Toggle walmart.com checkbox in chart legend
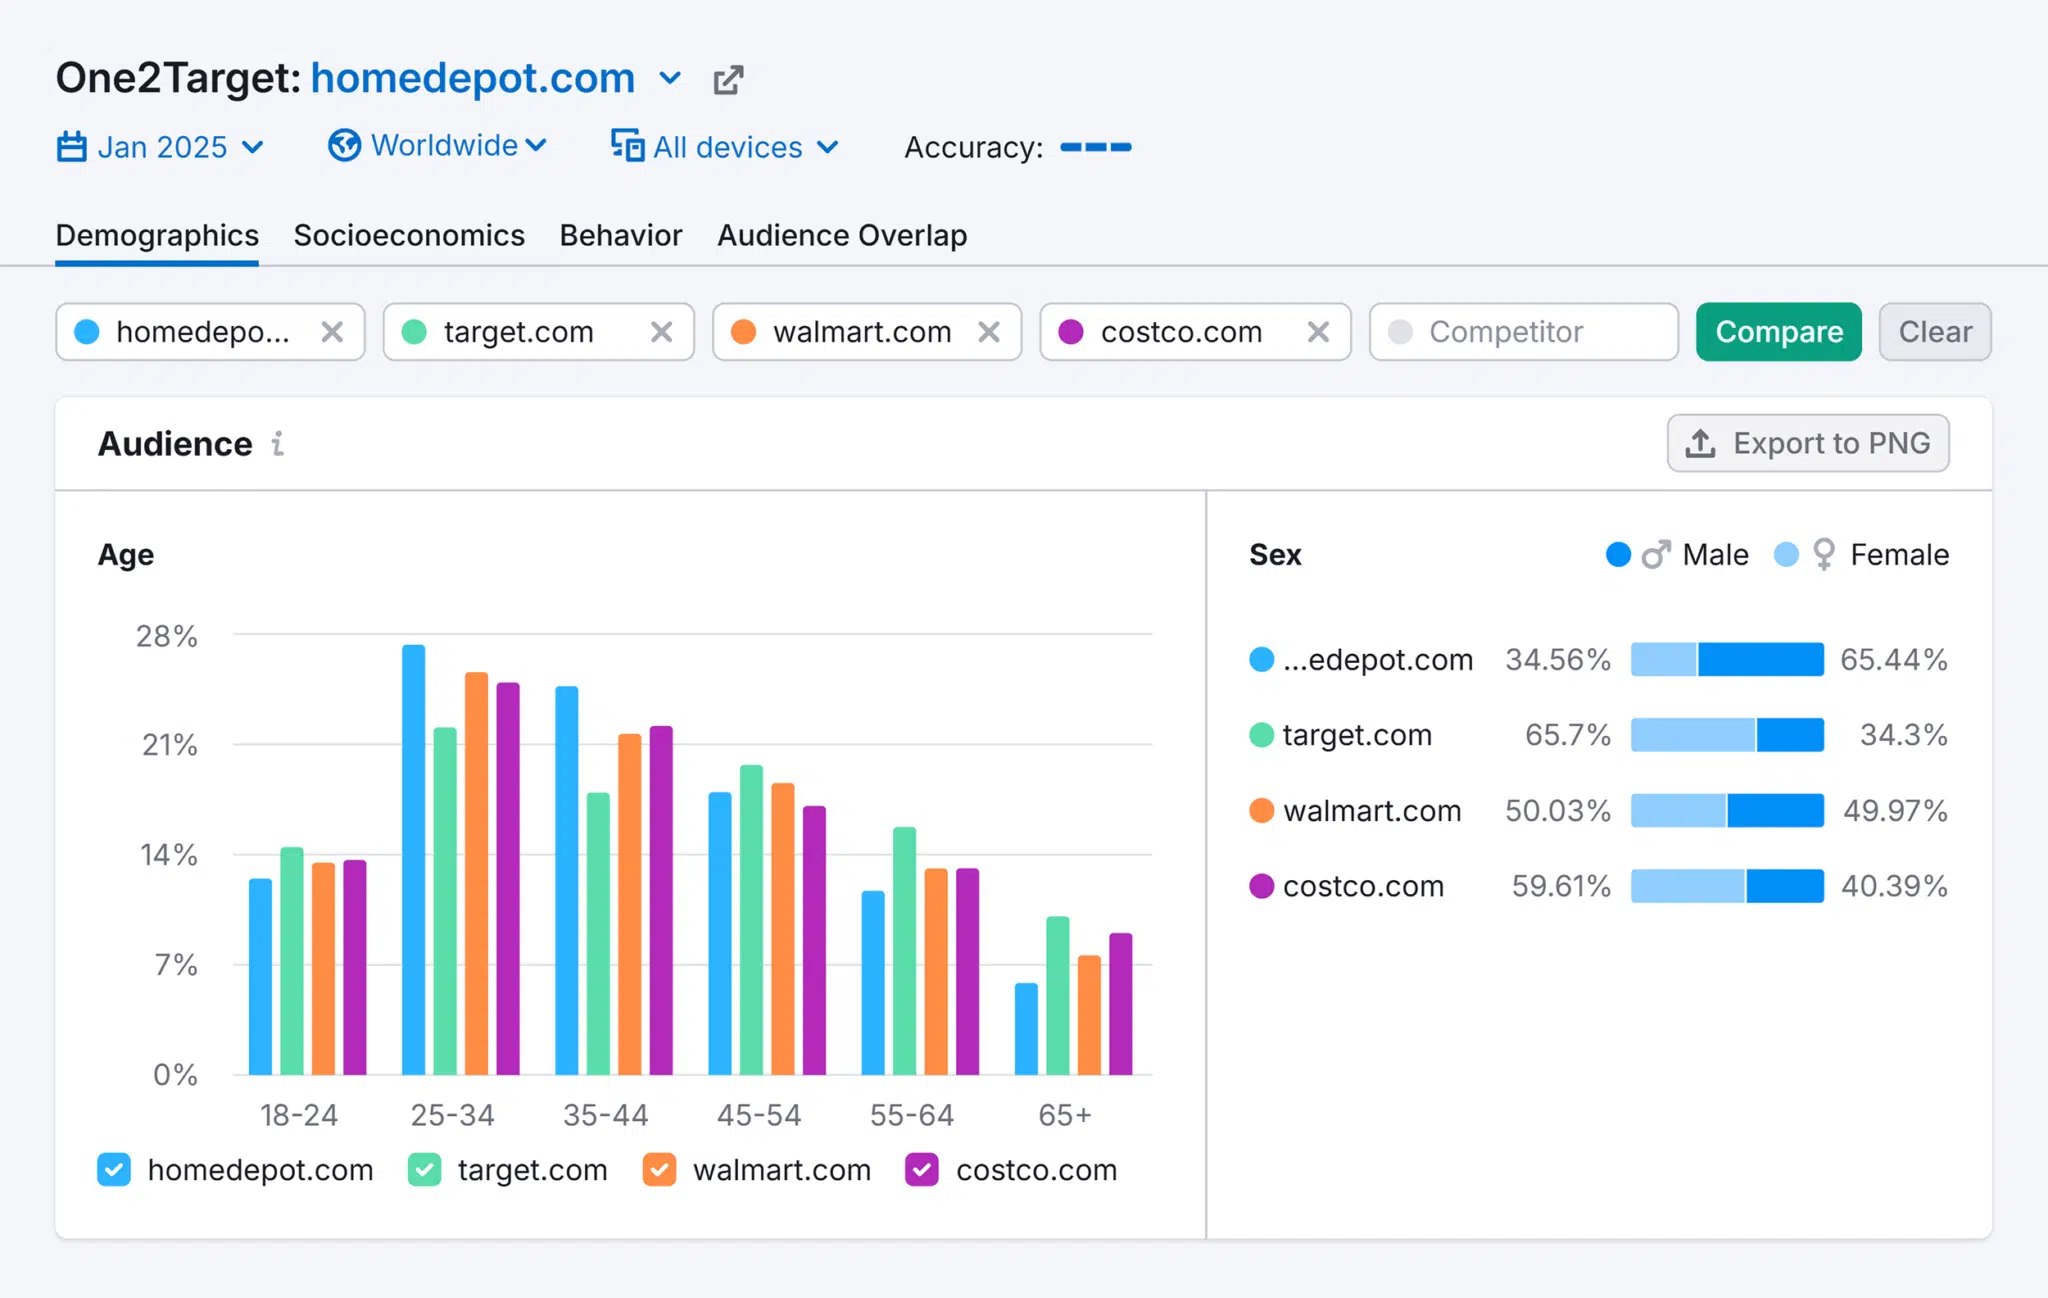The image size is (2048, 1298). pyautogui.click(x=660, y=1169)
